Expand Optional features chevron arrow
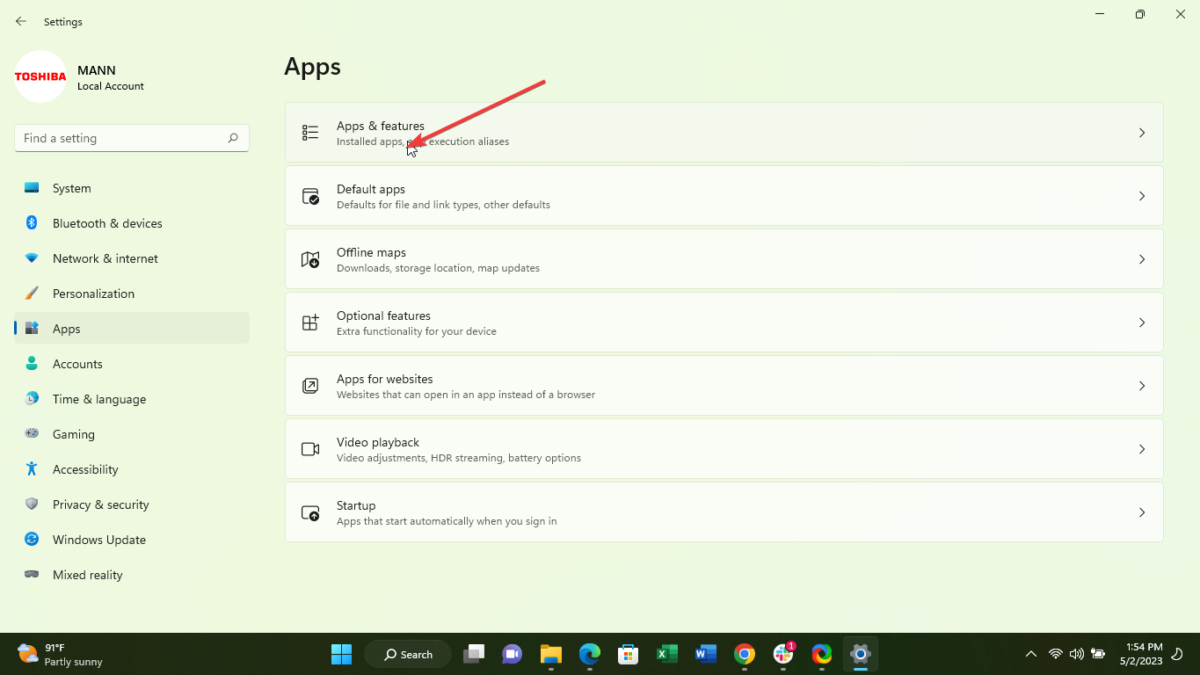1200x675 pixels. pyautogui.click(x=1142, y=322)
